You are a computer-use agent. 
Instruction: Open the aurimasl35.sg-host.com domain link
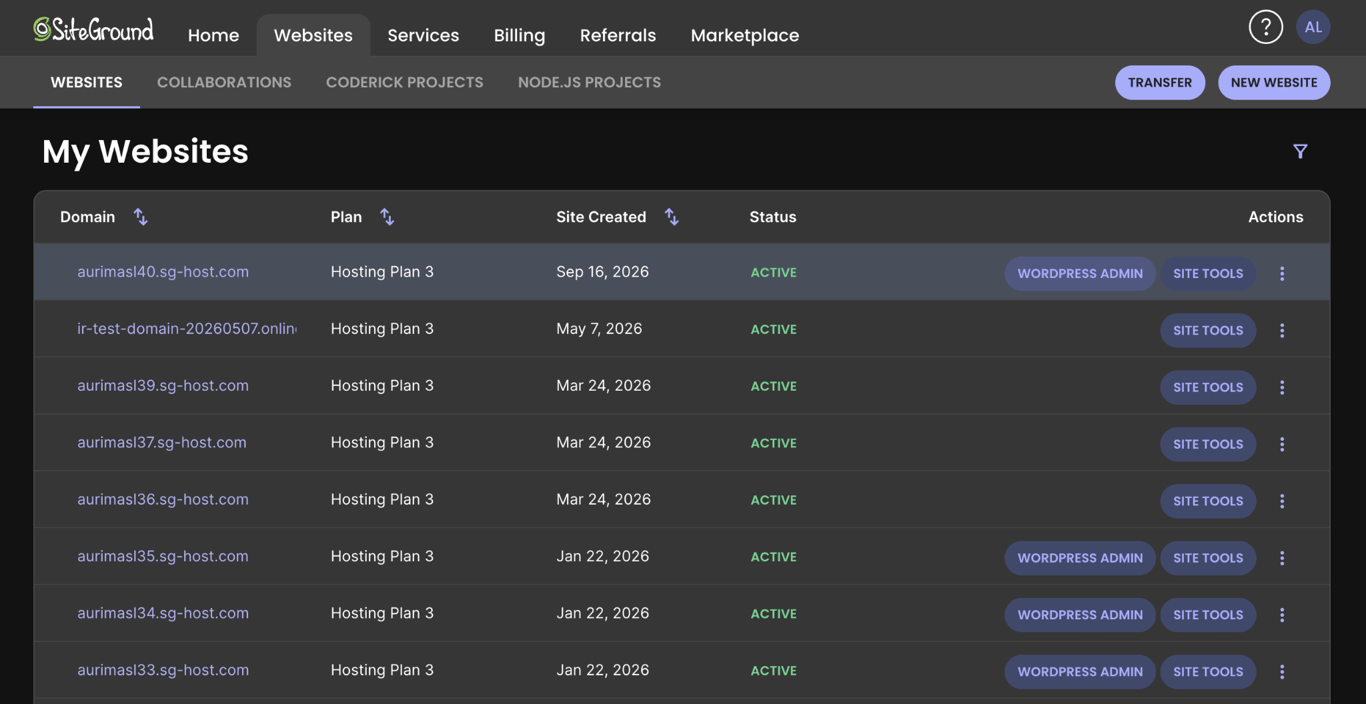pos(163,557)
